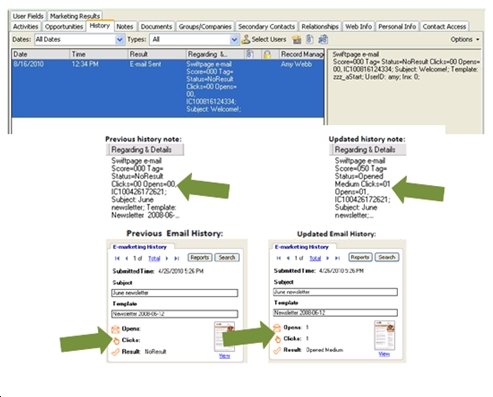493x397 pixels.
Task: Click Search button in Updated Email History
Action: [387, 257]
